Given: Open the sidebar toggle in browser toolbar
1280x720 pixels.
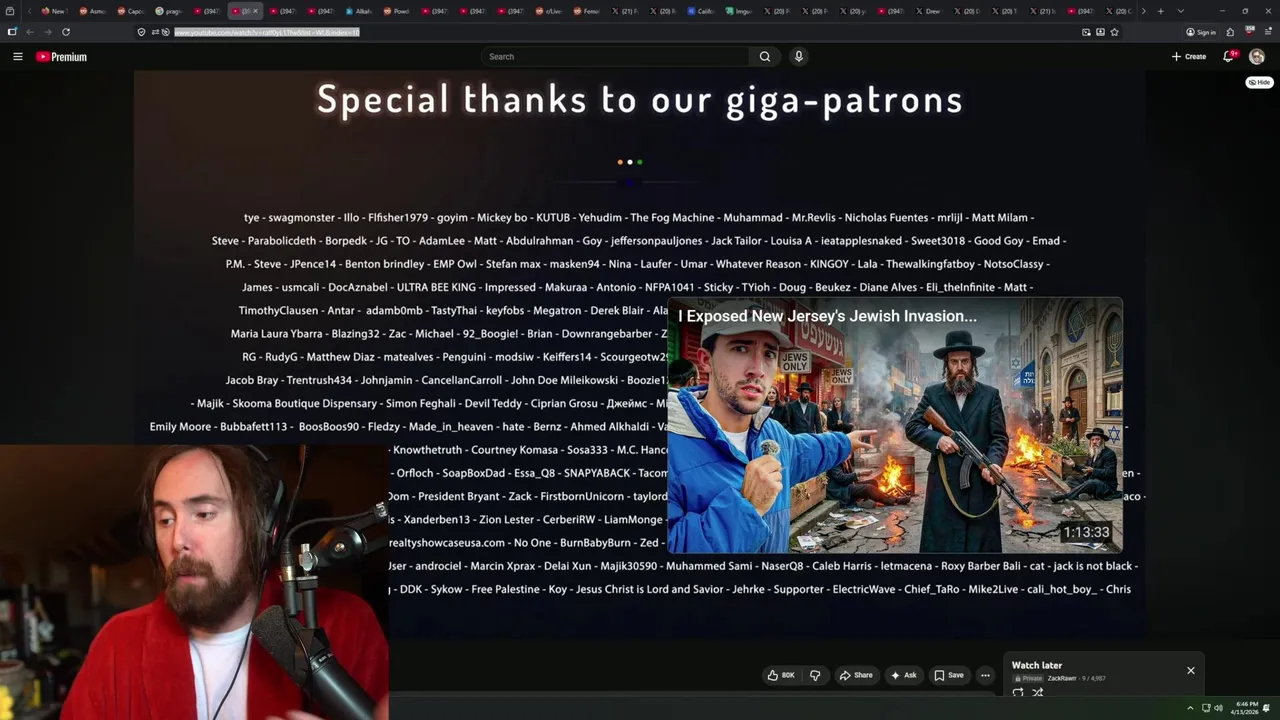Looking at the screenshot, I should click(x=12, y=32).
